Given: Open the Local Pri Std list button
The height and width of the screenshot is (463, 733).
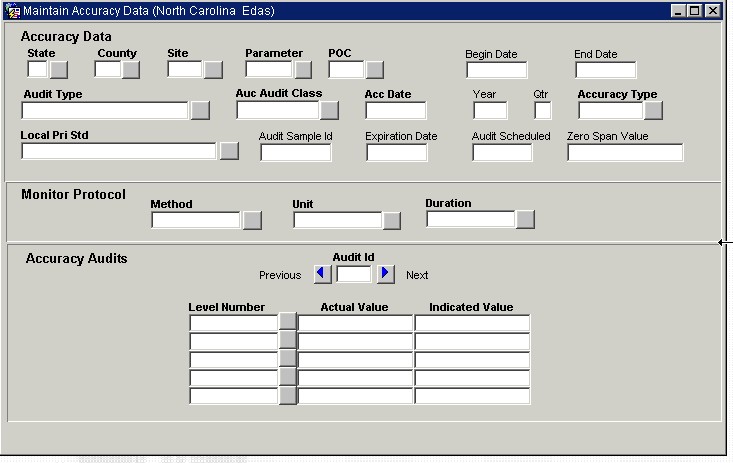Looking at the screenshot, I should pos(229,151).
